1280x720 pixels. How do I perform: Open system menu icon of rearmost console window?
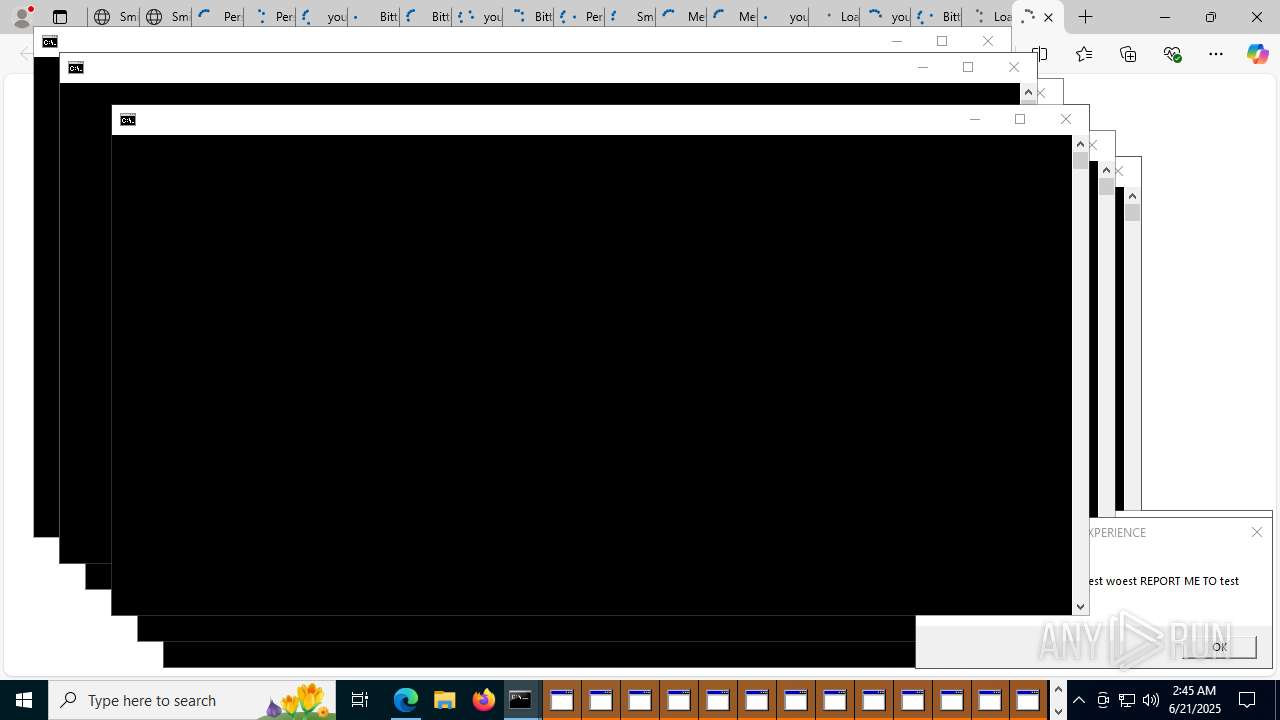(x=50, y=42)
